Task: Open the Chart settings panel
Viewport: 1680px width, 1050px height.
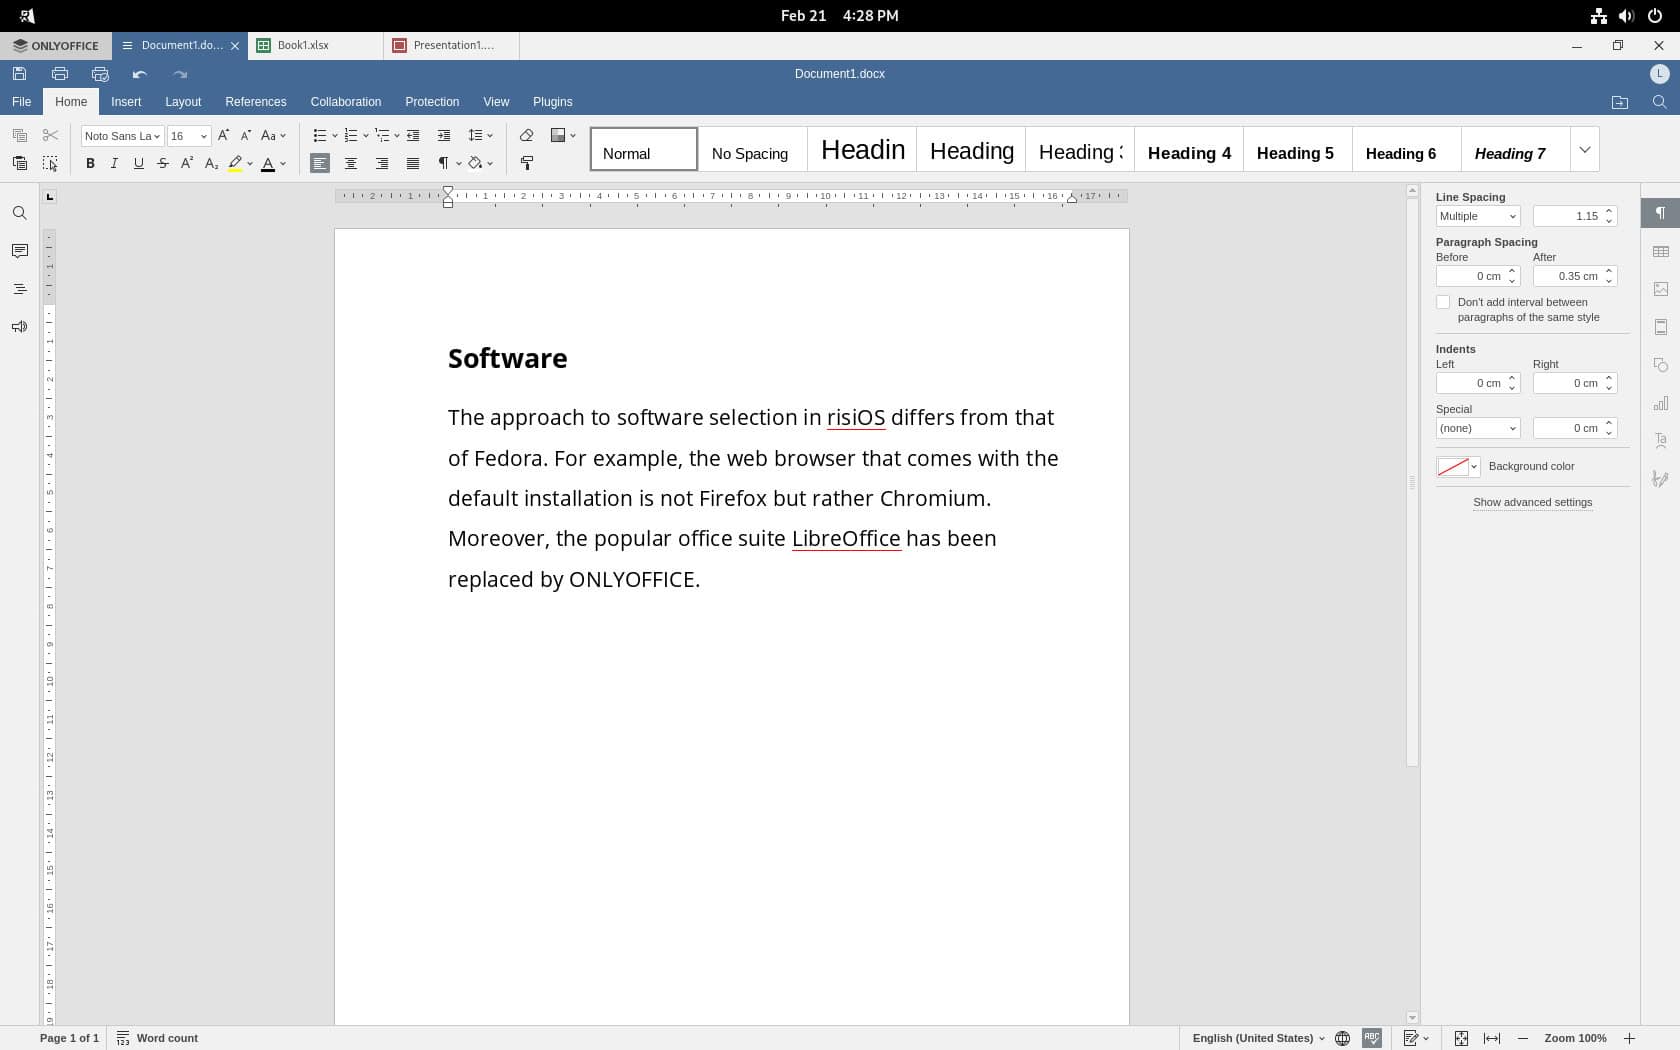Action: coord(1661,403)
